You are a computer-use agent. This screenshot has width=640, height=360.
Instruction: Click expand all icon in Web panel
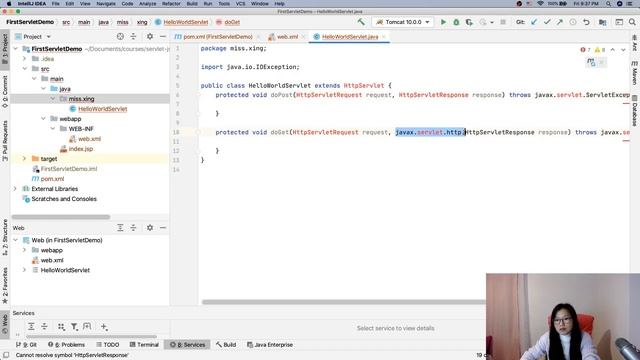tap(120, 227)
